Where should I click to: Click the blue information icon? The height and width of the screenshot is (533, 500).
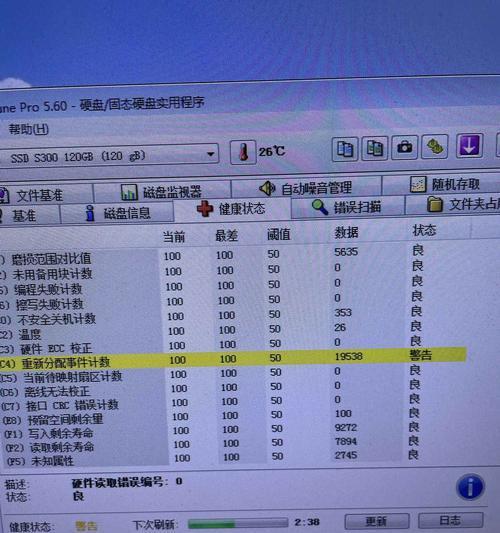470,487
